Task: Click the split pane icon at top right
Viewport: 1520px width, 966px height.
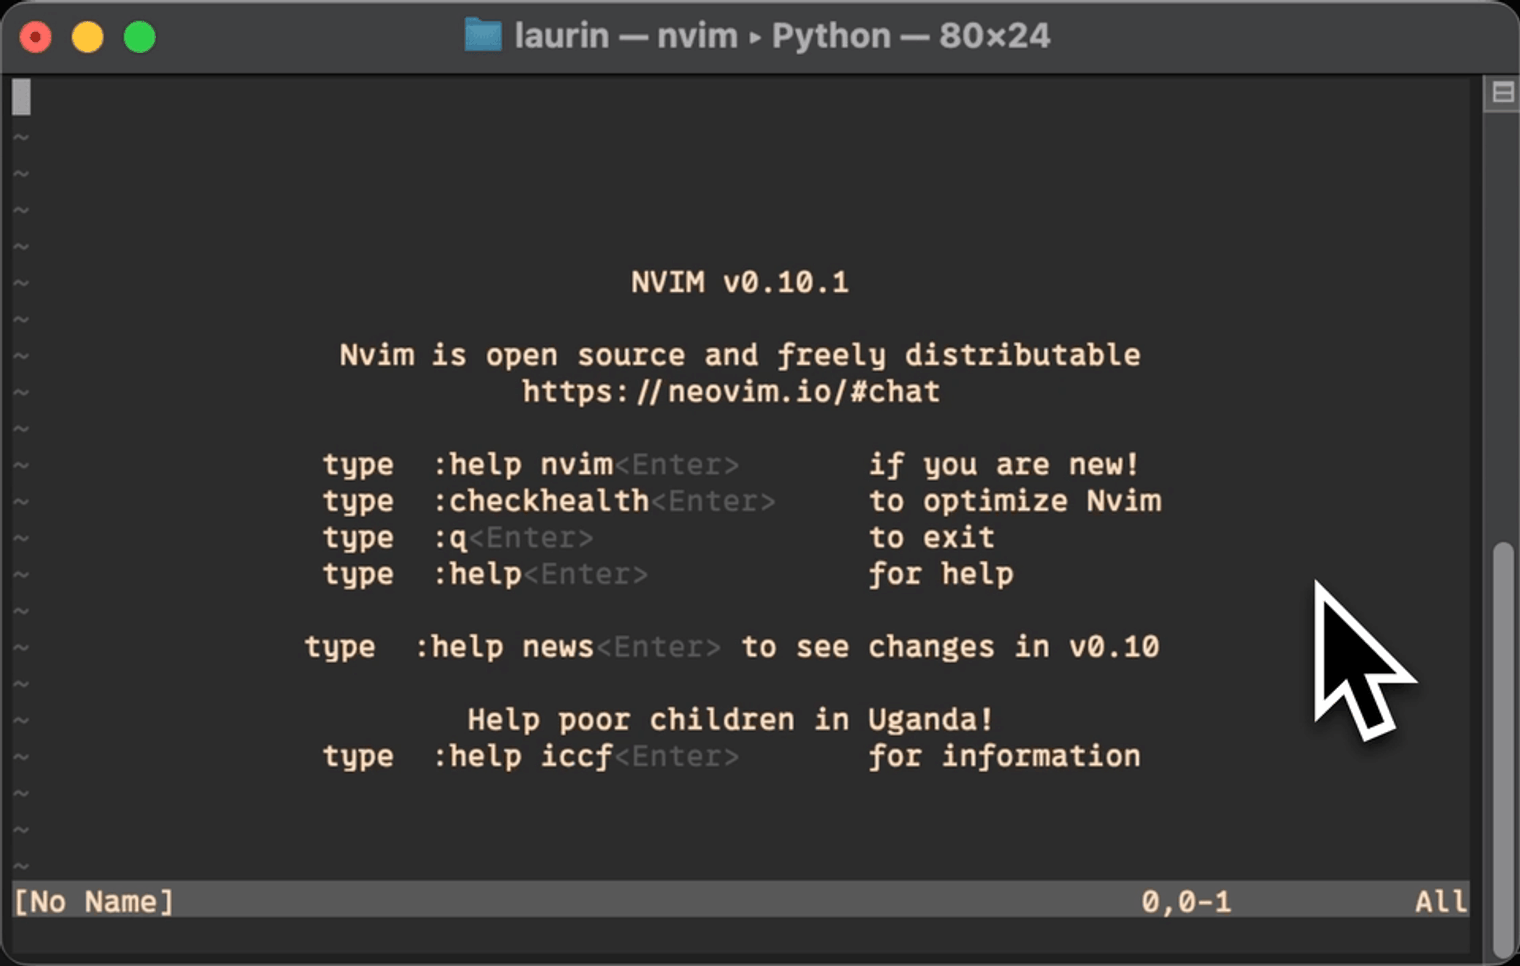Action: coord(1502,93)
